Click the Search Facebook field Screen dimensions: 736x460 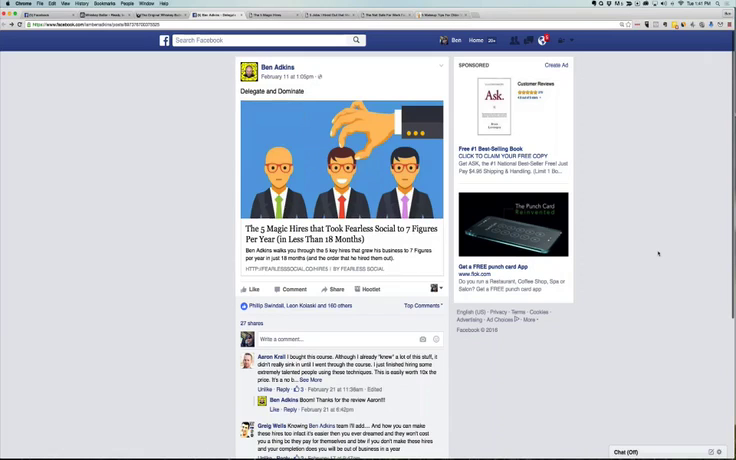[x=261, y=40]
